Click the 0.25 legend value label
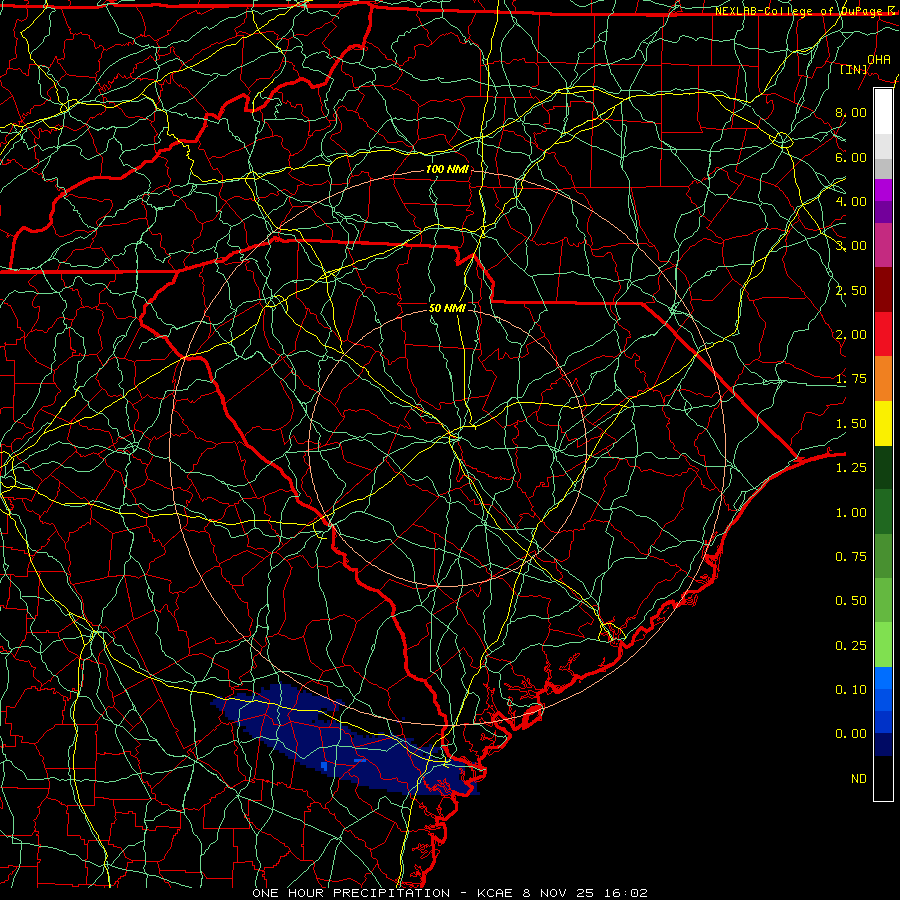900x900 pixels. [851, 646]
